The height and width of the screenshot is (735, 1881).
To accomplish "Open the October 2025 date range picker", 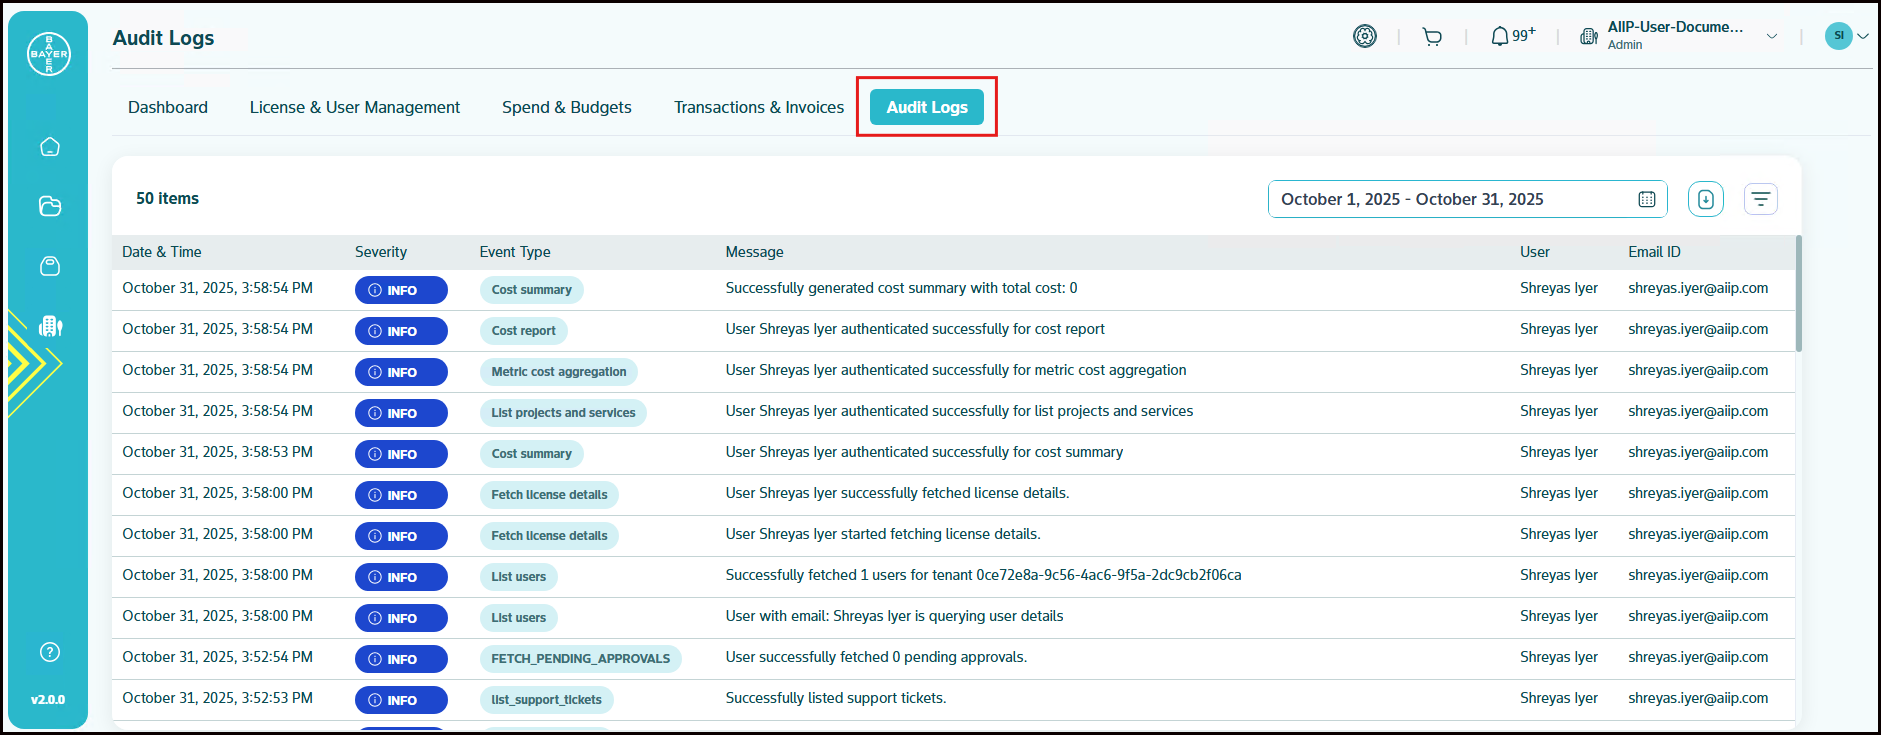I will click(x=1466, y=199).
